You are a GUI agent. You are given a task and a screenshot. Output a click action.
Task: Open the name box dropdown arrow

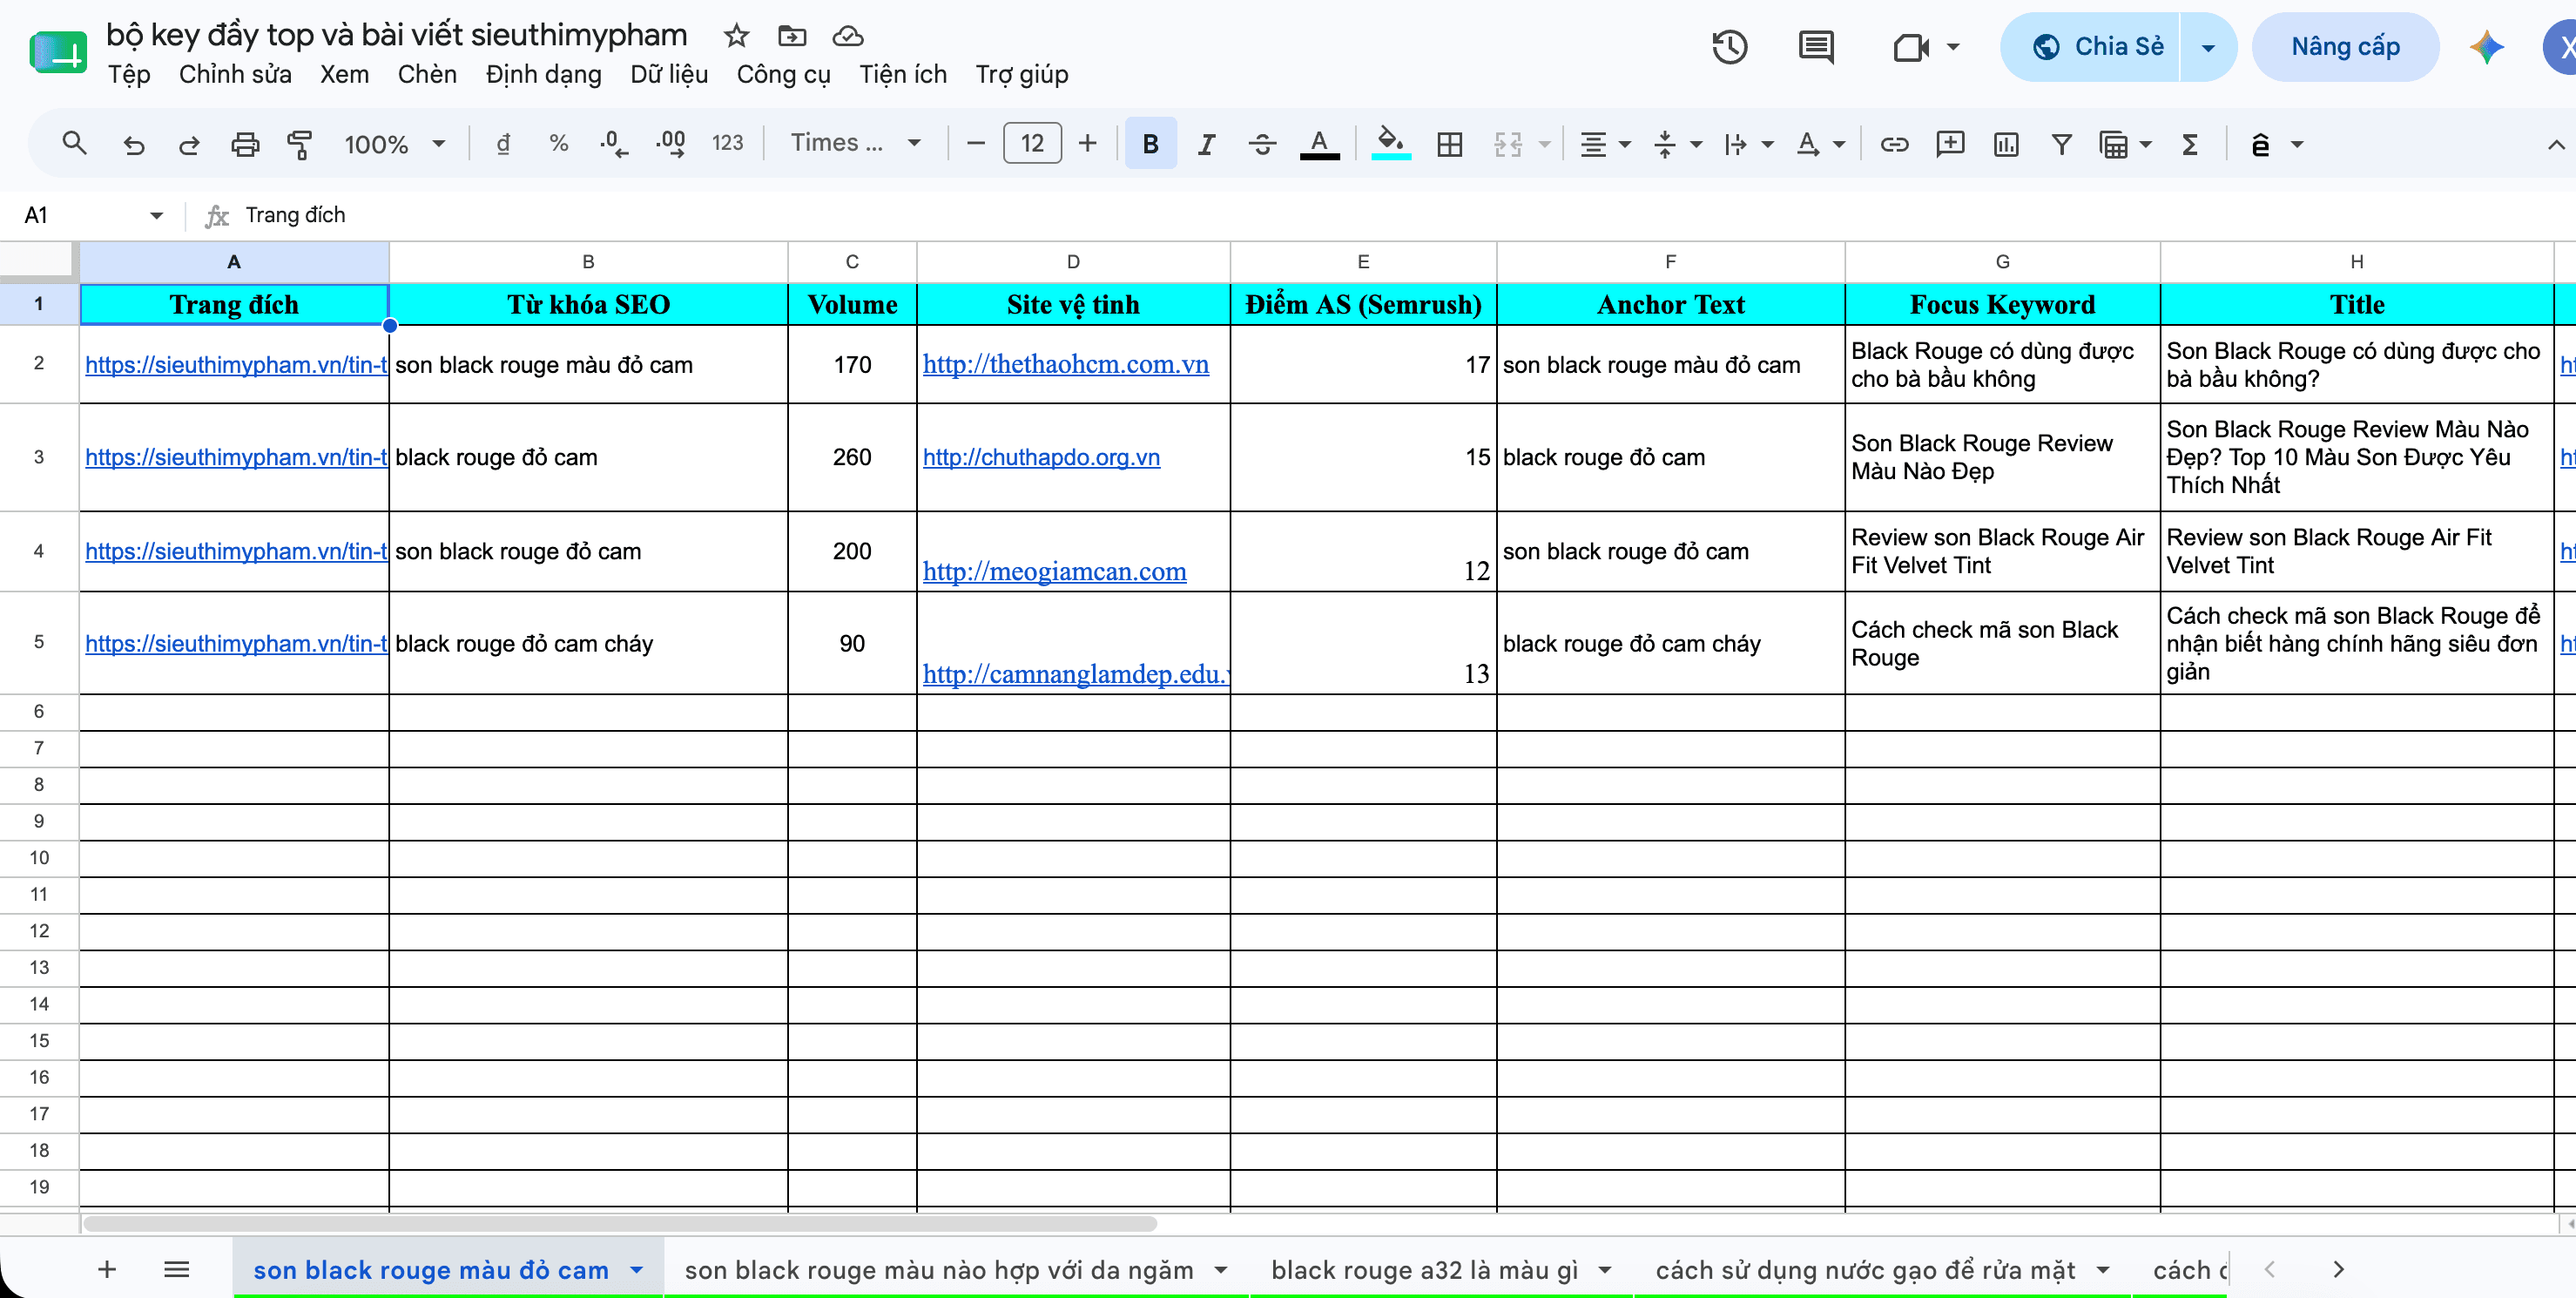[156, 215]
